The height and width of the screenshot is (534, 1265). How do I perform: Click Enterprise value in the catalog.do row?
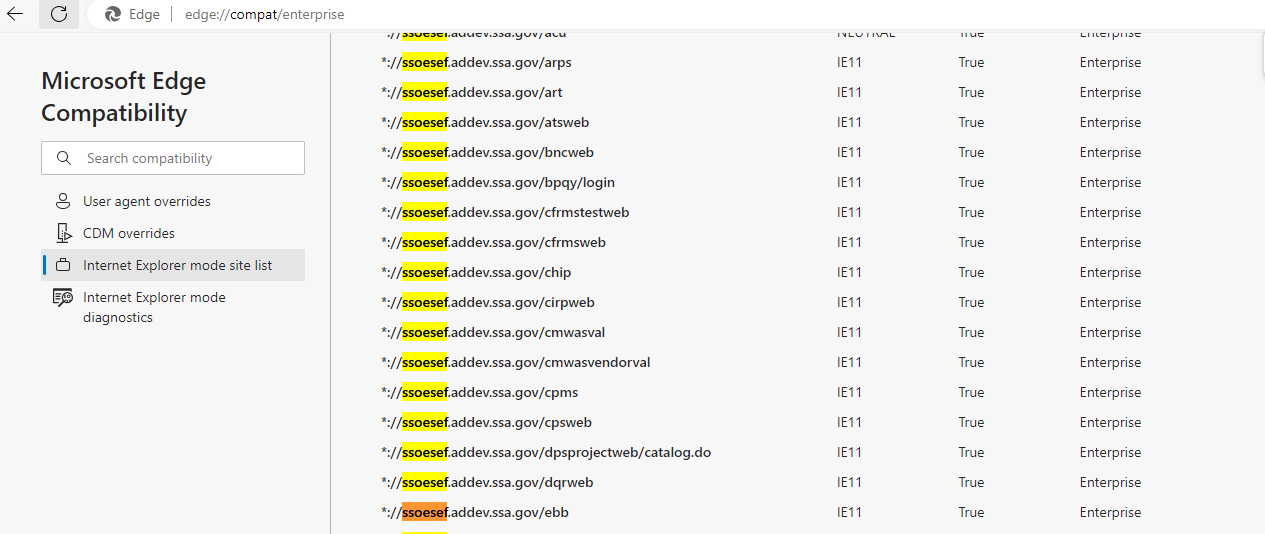tap(1110, 452)
